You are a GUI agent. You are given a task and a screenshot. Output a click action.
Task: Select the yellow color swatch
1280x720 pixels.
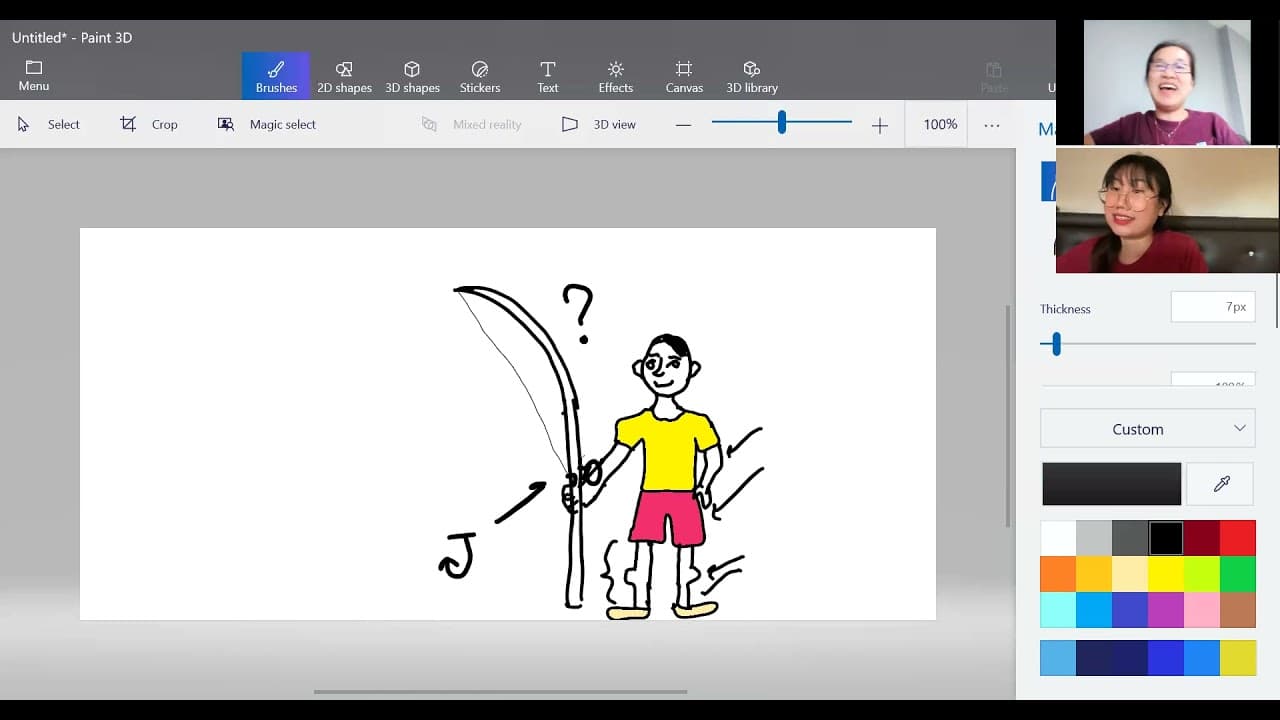point(1166,574)
